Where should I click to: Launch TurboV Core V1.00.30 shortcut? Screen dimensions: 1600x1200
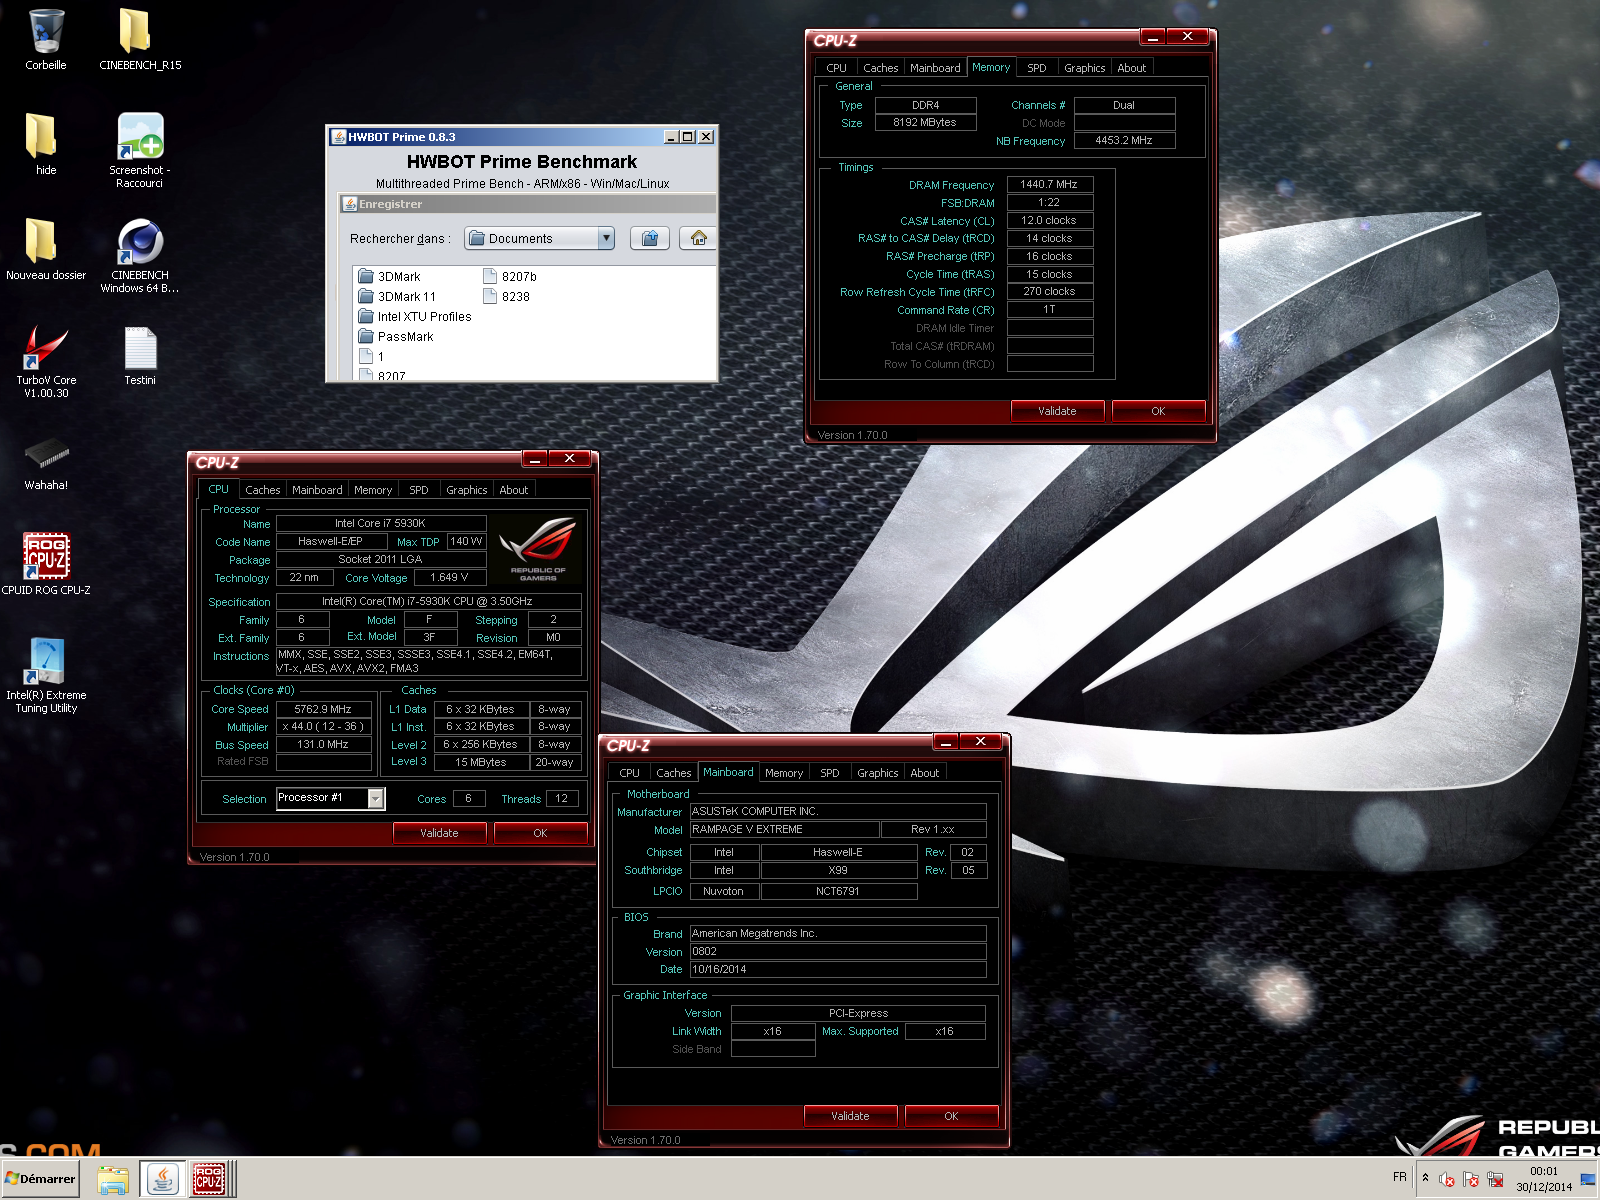click(46, 360)
